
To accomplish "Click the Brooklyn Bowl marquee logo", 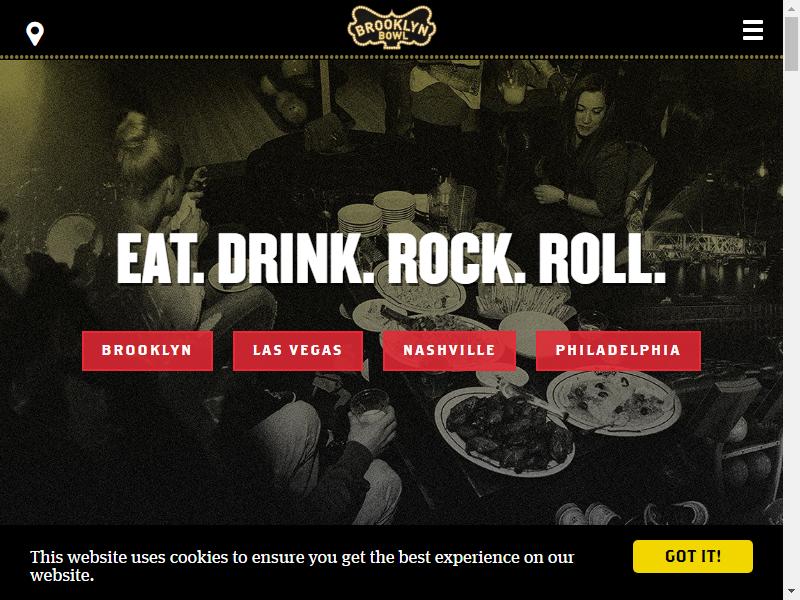I will 391,28.
